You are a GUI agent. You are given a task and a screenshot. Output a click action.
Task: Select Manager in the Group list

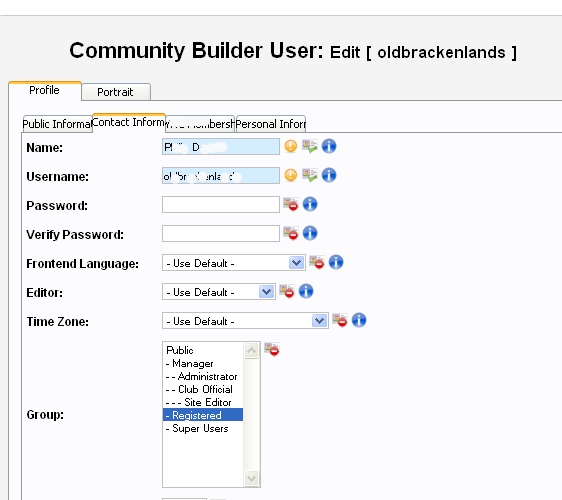[203, 363]
